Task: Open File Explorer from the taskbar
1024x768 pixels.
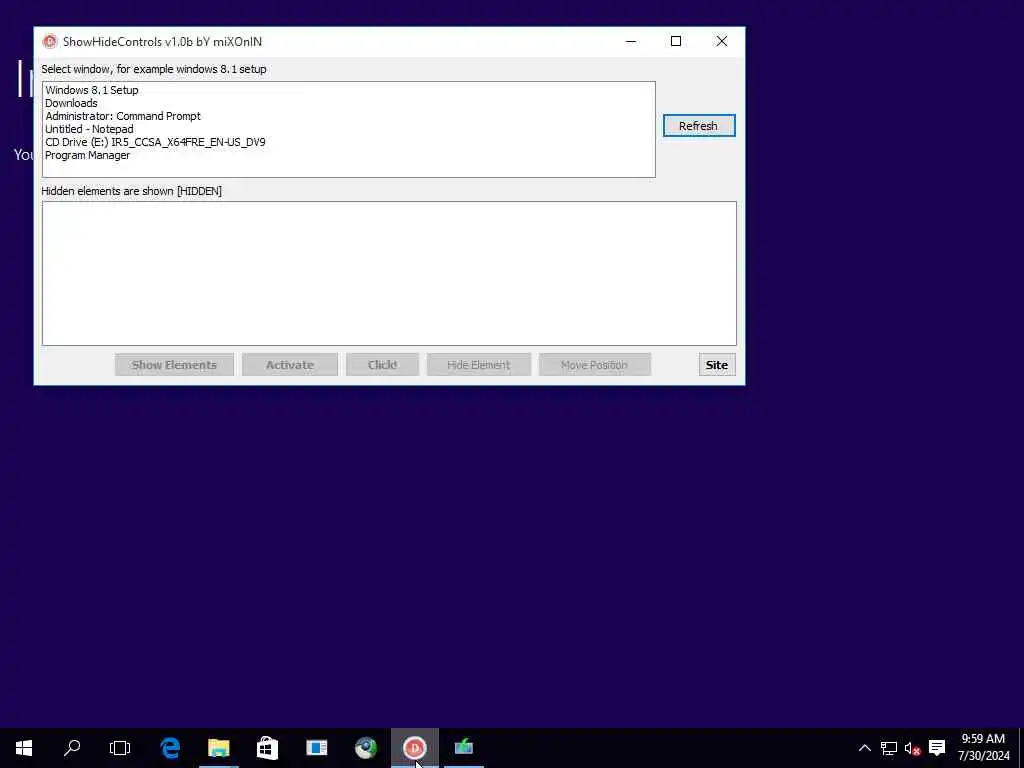Action: click(219, 748)
